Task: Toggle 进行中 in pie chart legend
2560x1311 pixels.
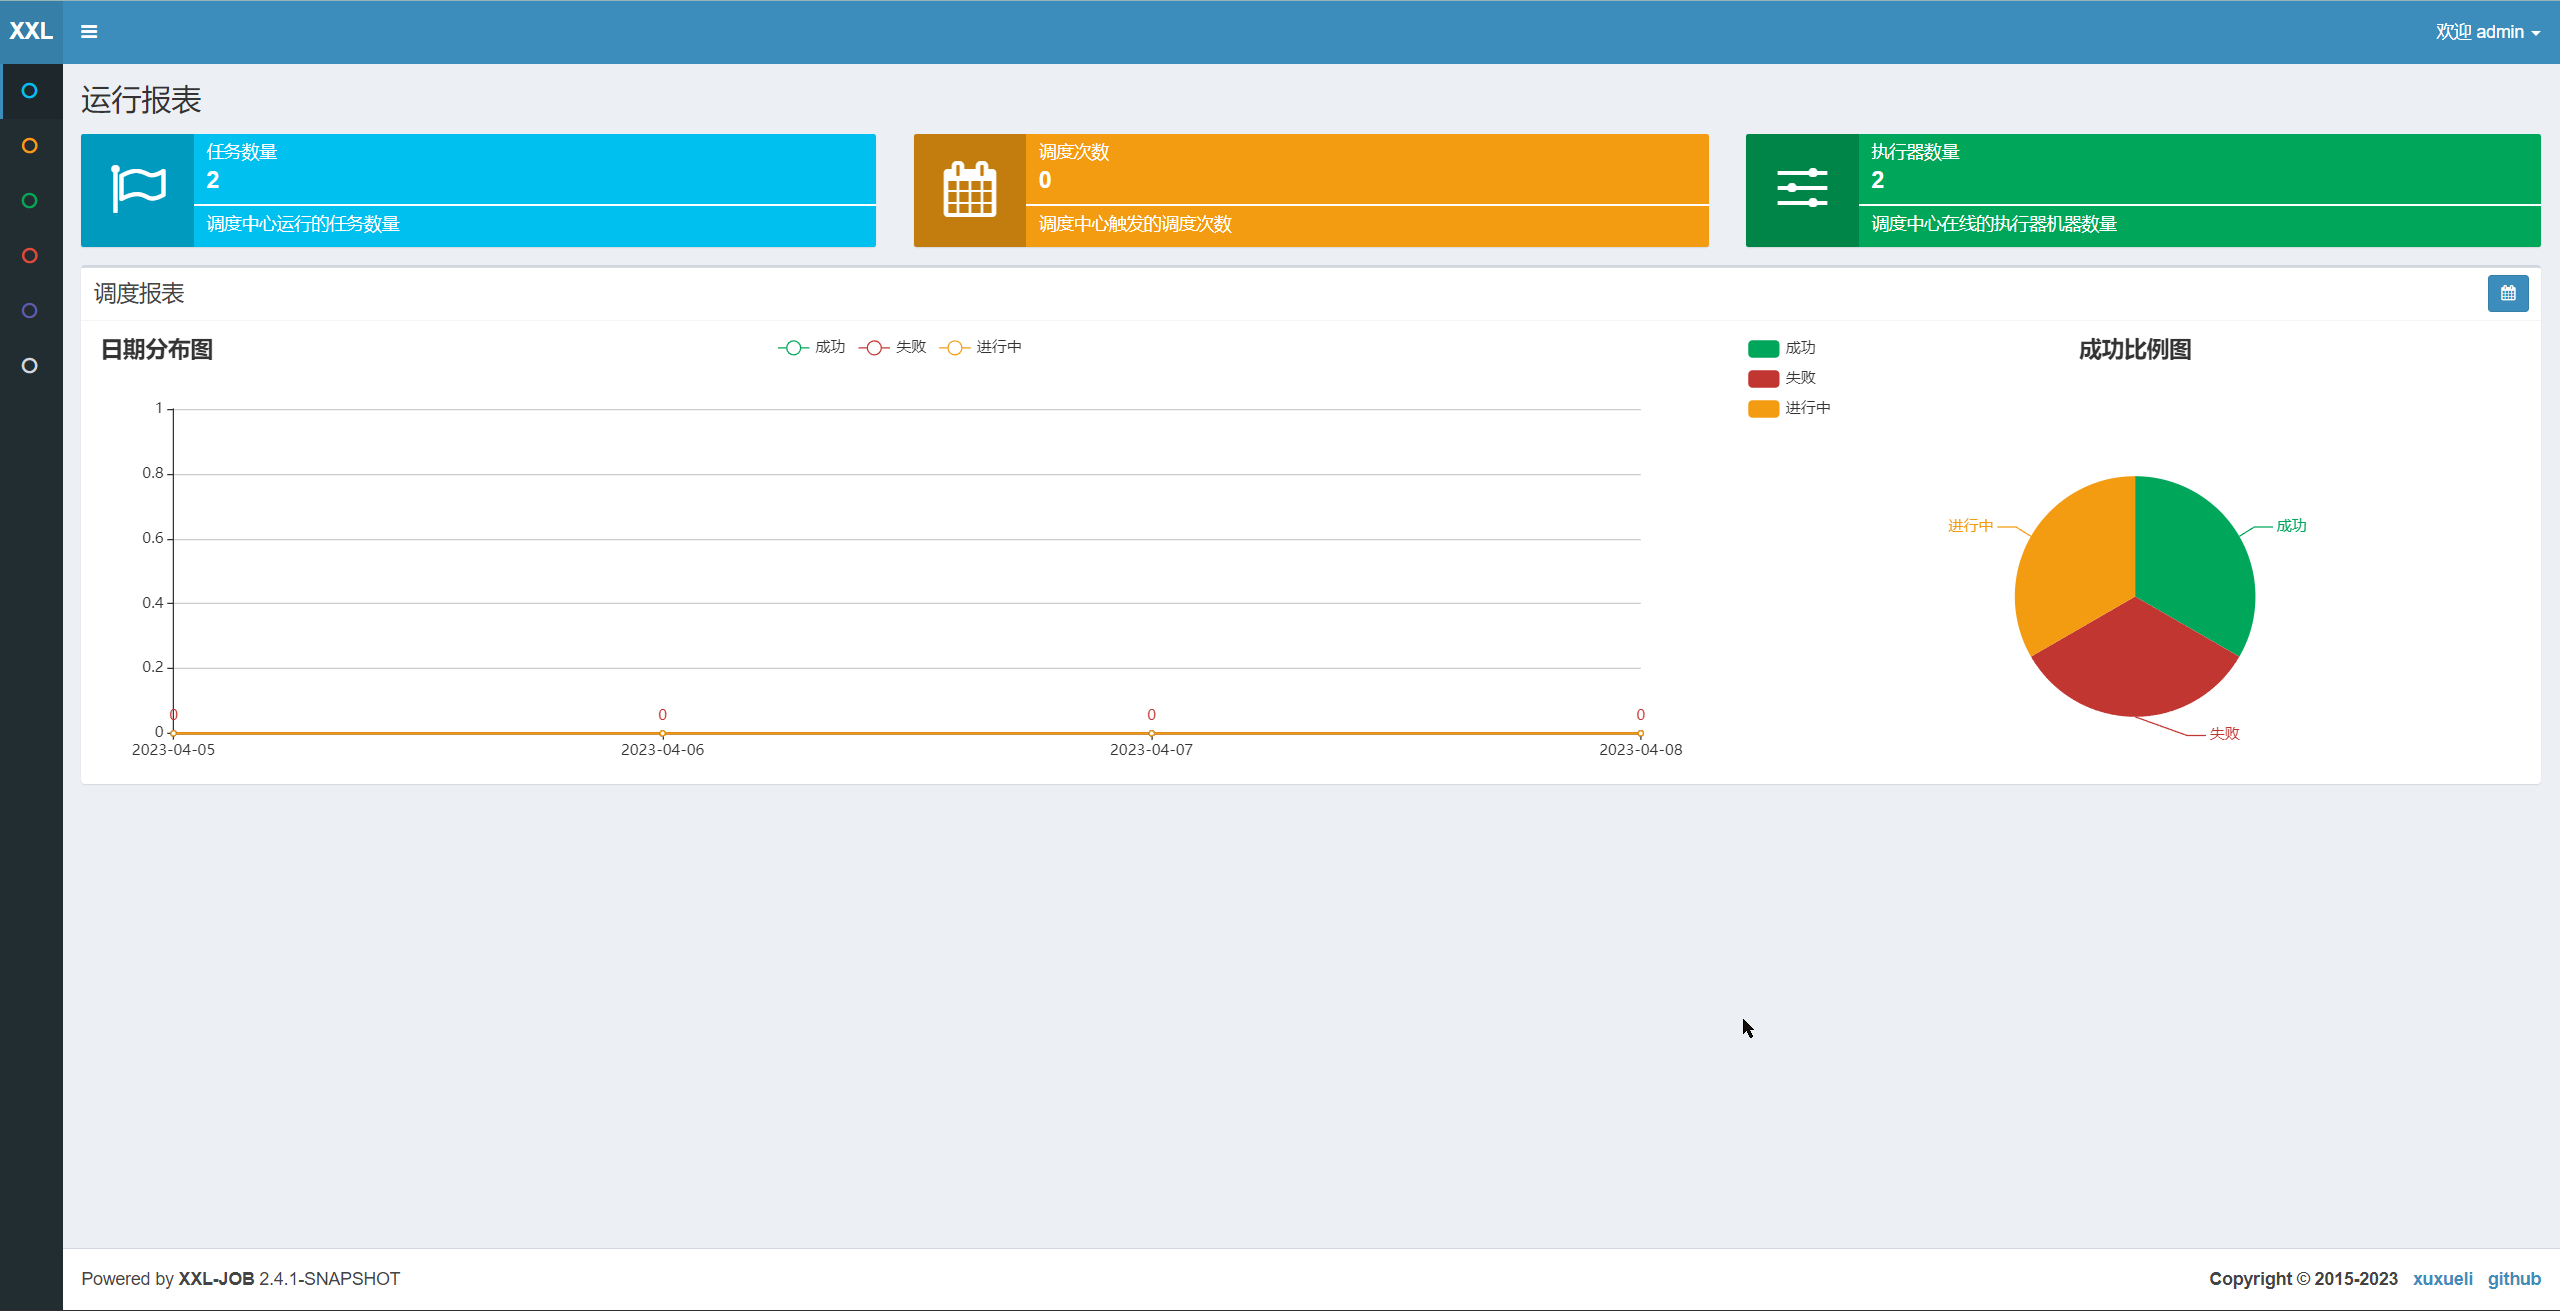Action: tap(1790, 408)
